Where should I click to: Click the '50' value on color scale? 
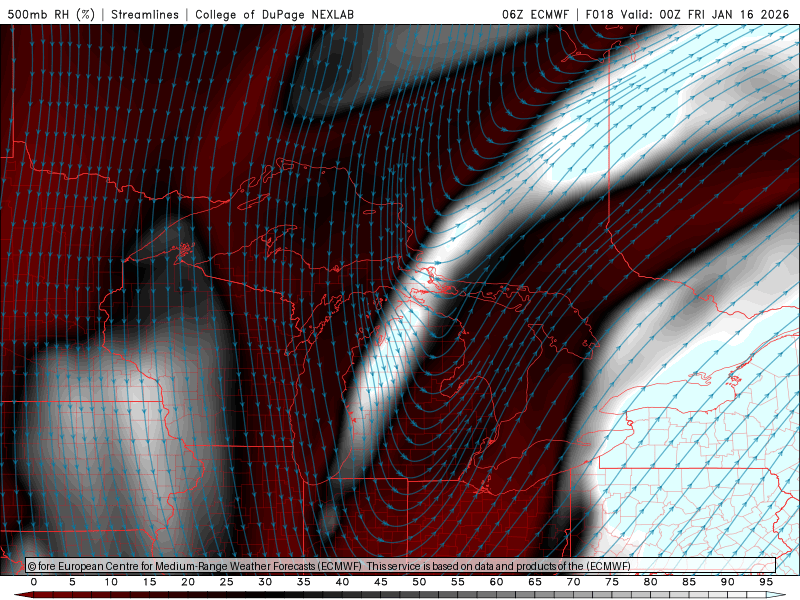pyautogui.click(x=419, y=582)
